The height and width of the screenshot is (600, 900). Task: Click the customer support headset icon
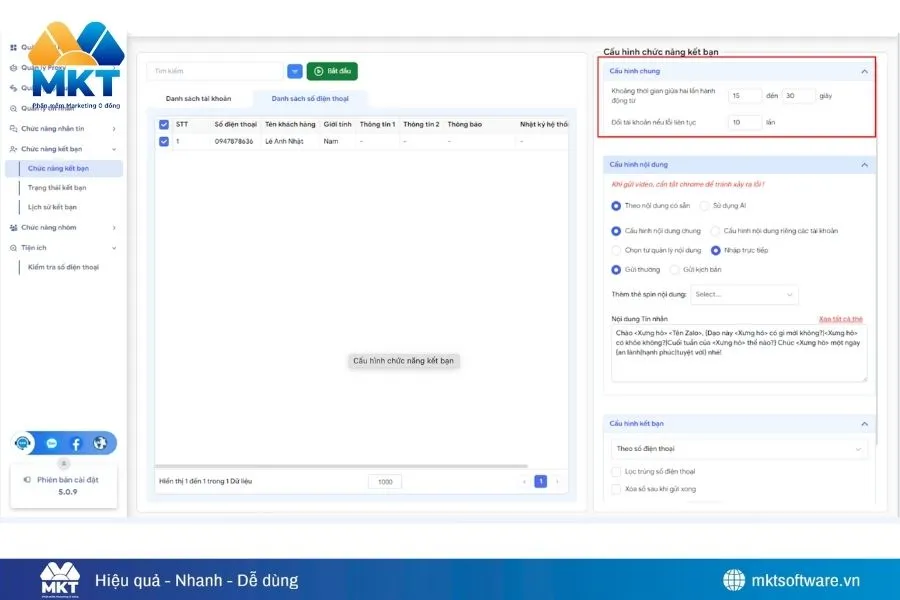24,443
